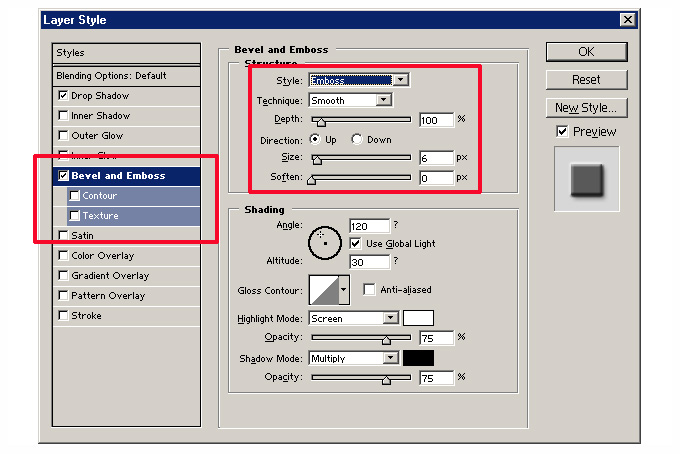This screenshot has height=454, width=680.
Task: Click the New Style... button
Action: tap(586, 107)
